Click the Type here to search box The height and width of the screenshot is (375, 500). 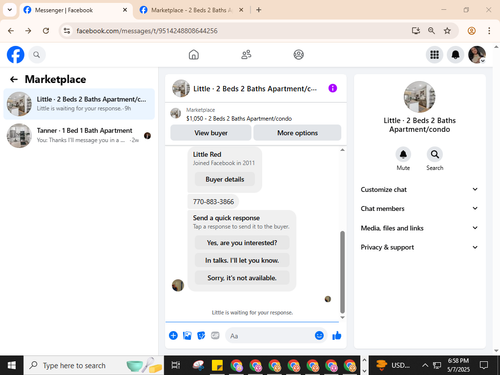pyautogui.click(x=94, y=365)
